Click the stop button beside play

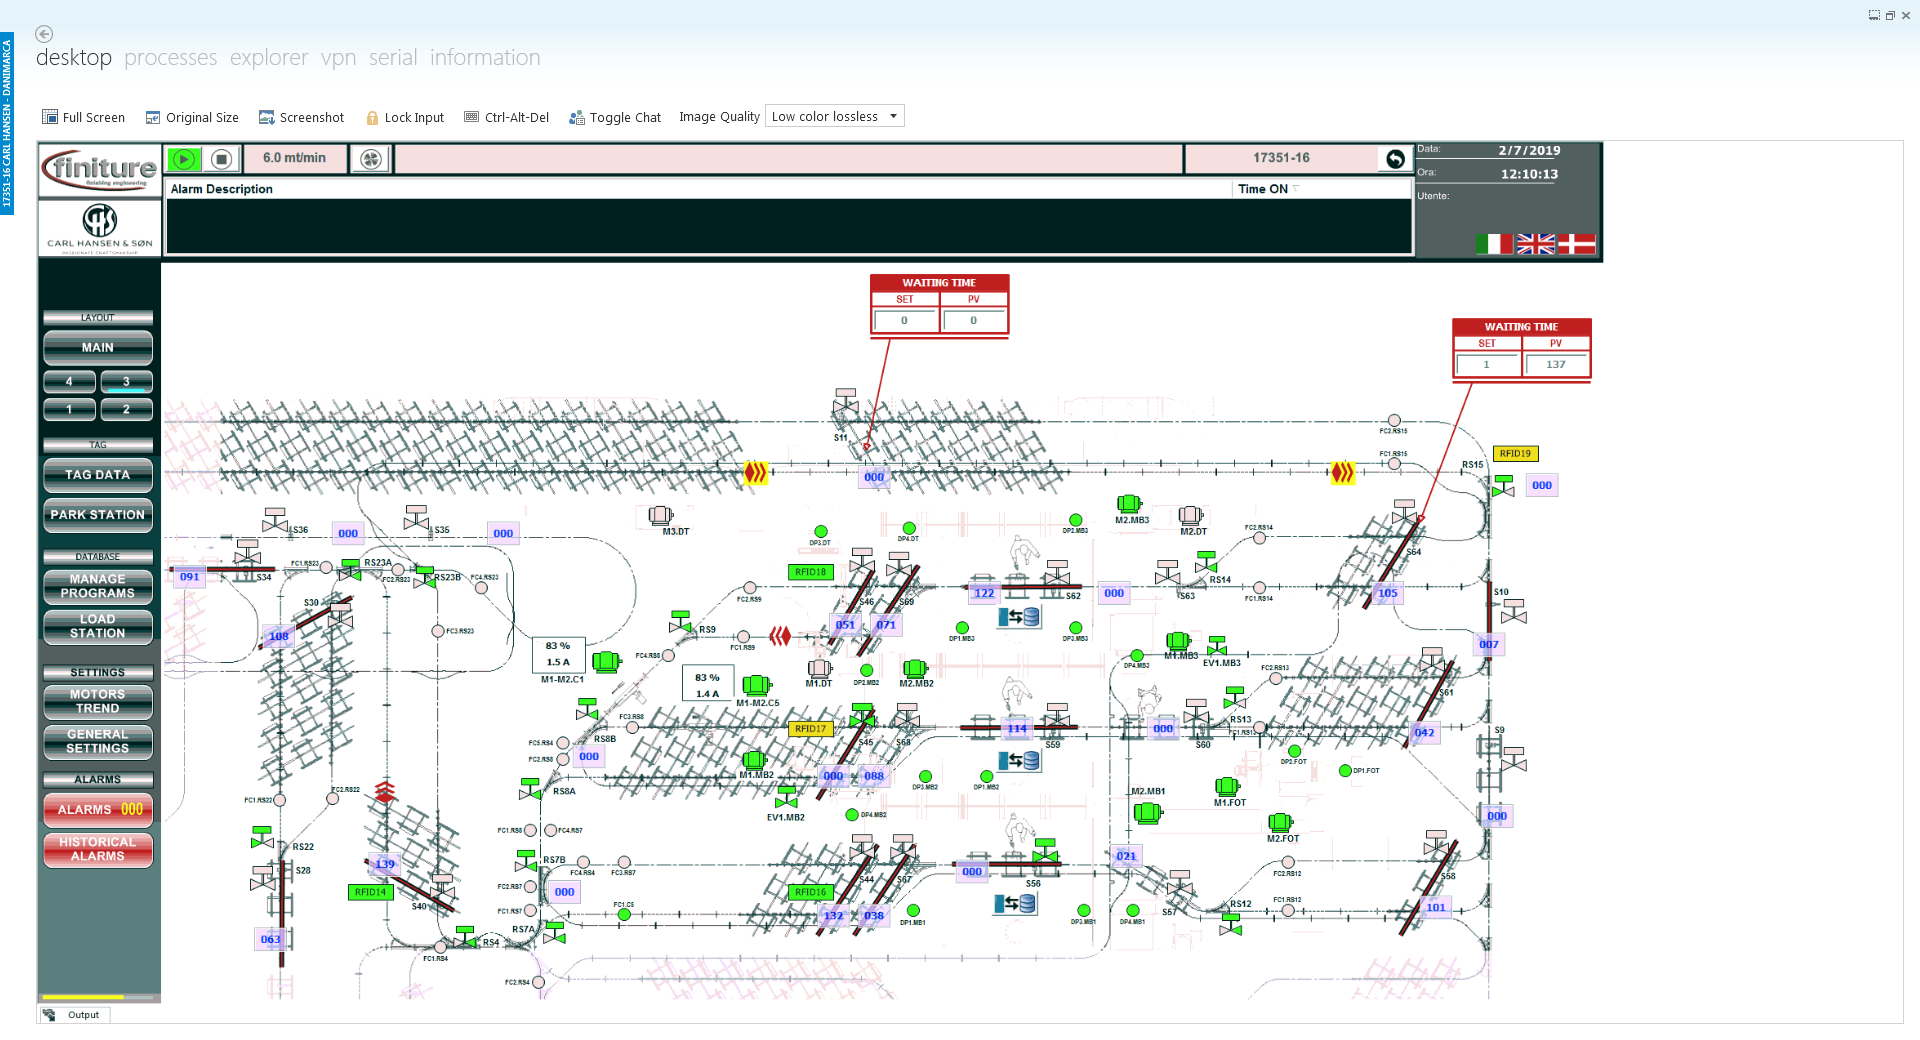pyautogui.click(x=222, y=159)
